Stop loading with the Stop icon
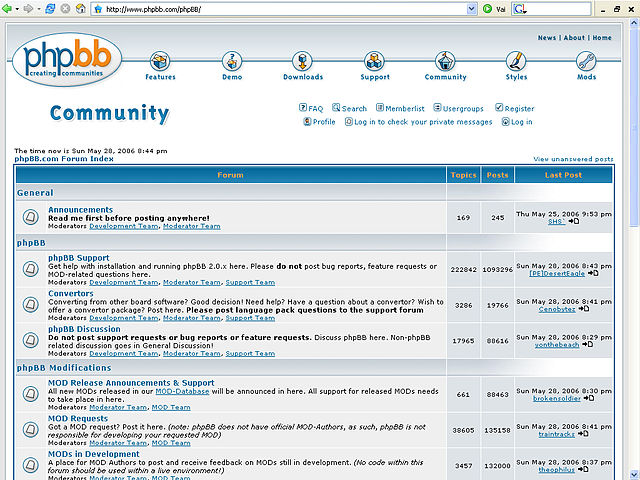This screenshot has height=480, width=640. coord(65,8)
